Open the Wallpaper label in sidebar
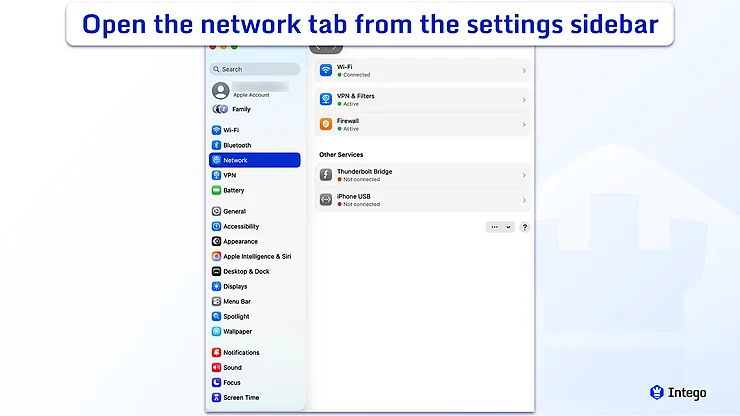740x416 pixels. 237,331
